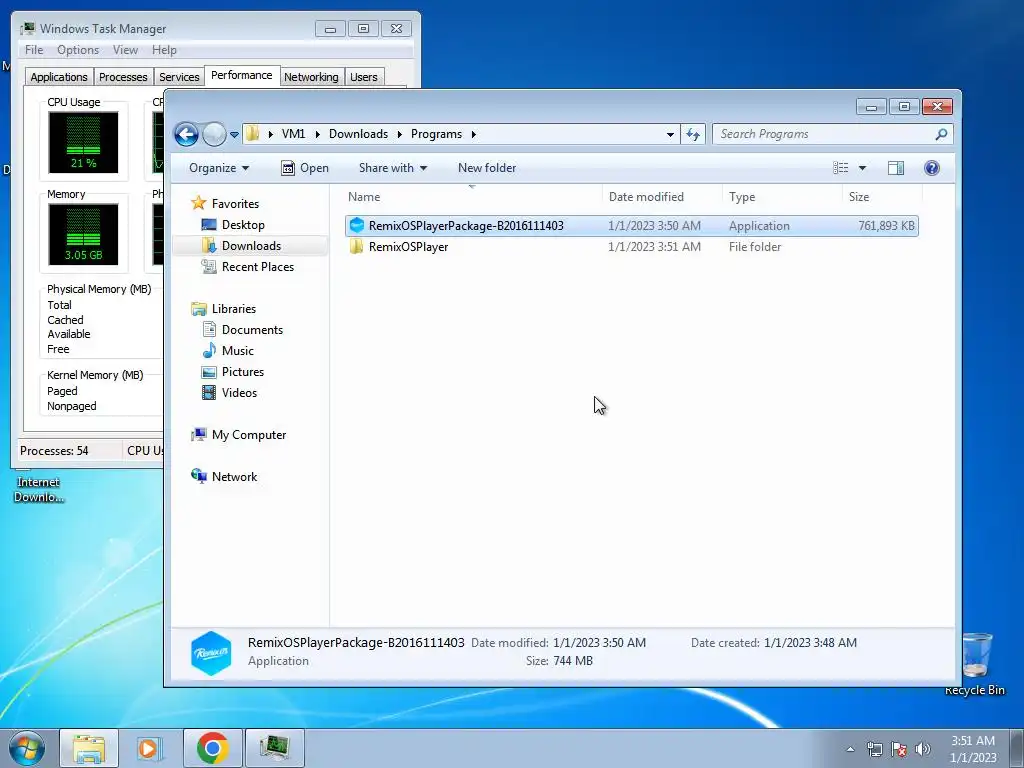Select Downloads in the address breadcrumb
1024x768 pixels.
[358, 134]
